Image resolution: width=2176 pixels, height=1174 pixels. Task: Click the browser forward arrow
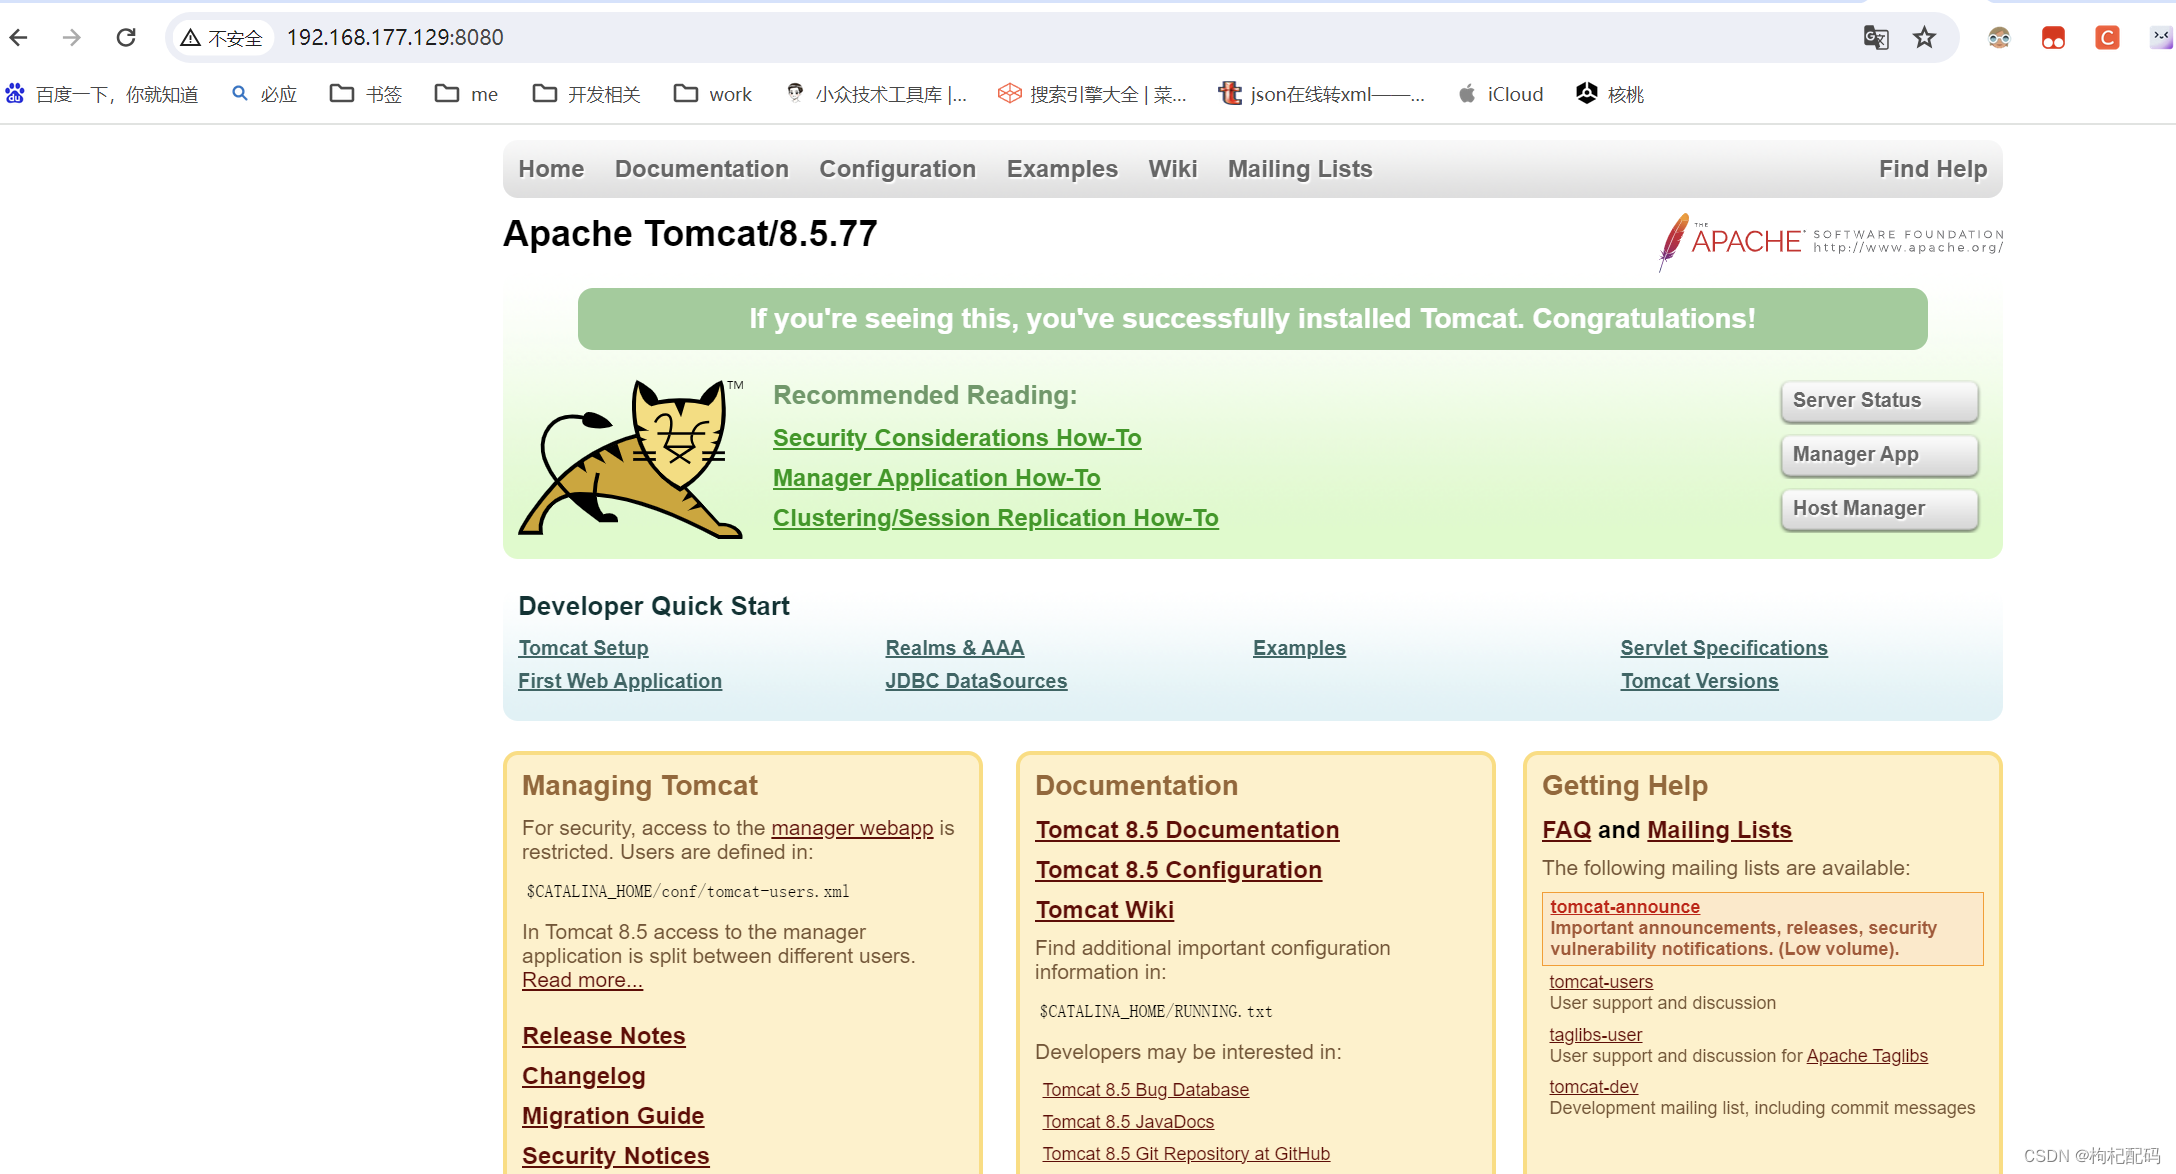coord(72,37)
